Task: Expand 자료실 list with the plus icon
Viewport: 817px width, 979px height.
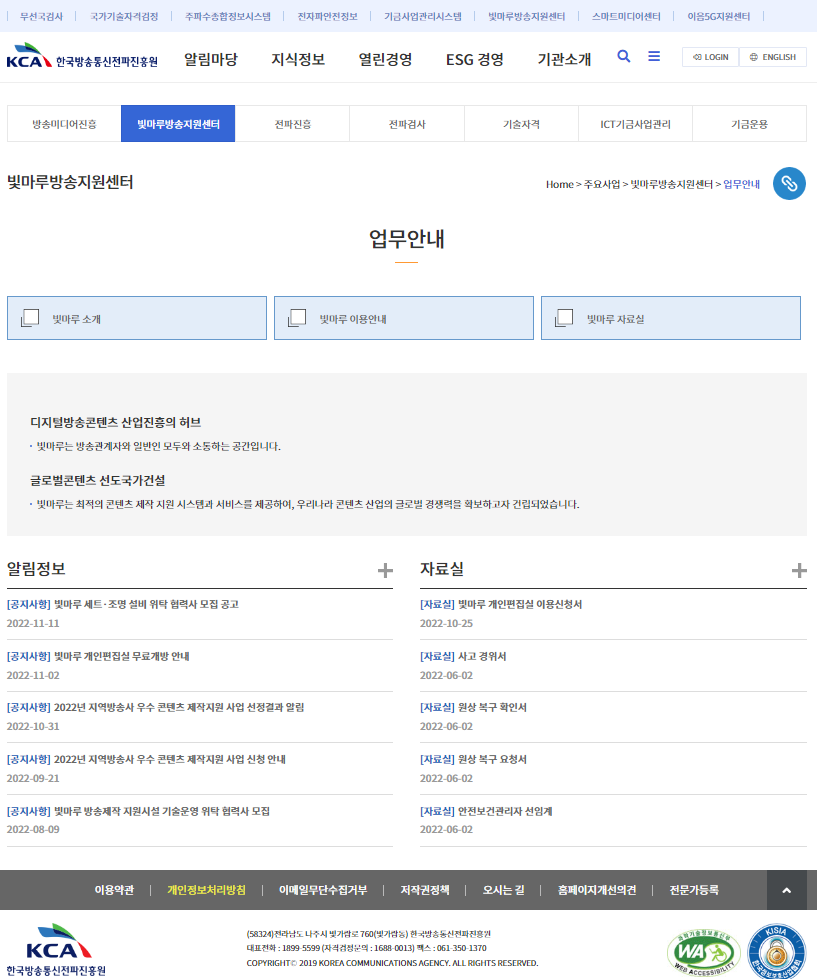Action: coord(799,570)
